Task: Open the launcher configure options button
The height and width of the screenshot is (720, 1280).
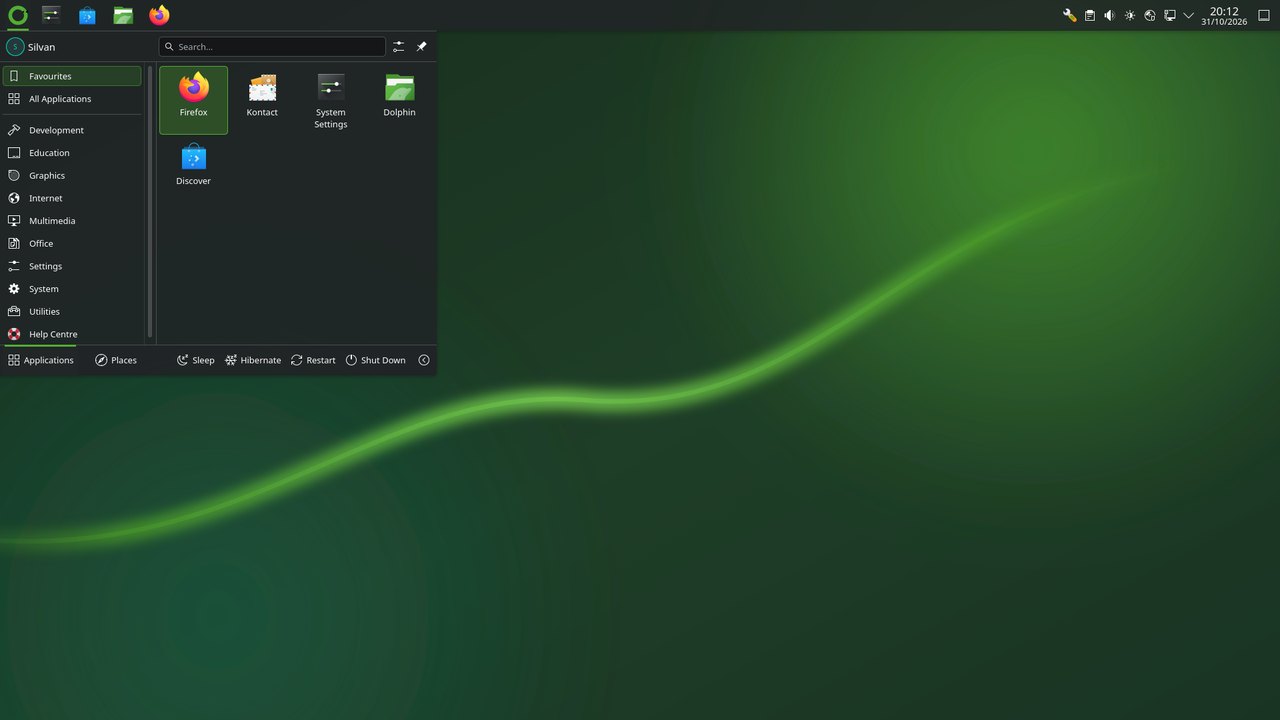Action: pos(398,46)
